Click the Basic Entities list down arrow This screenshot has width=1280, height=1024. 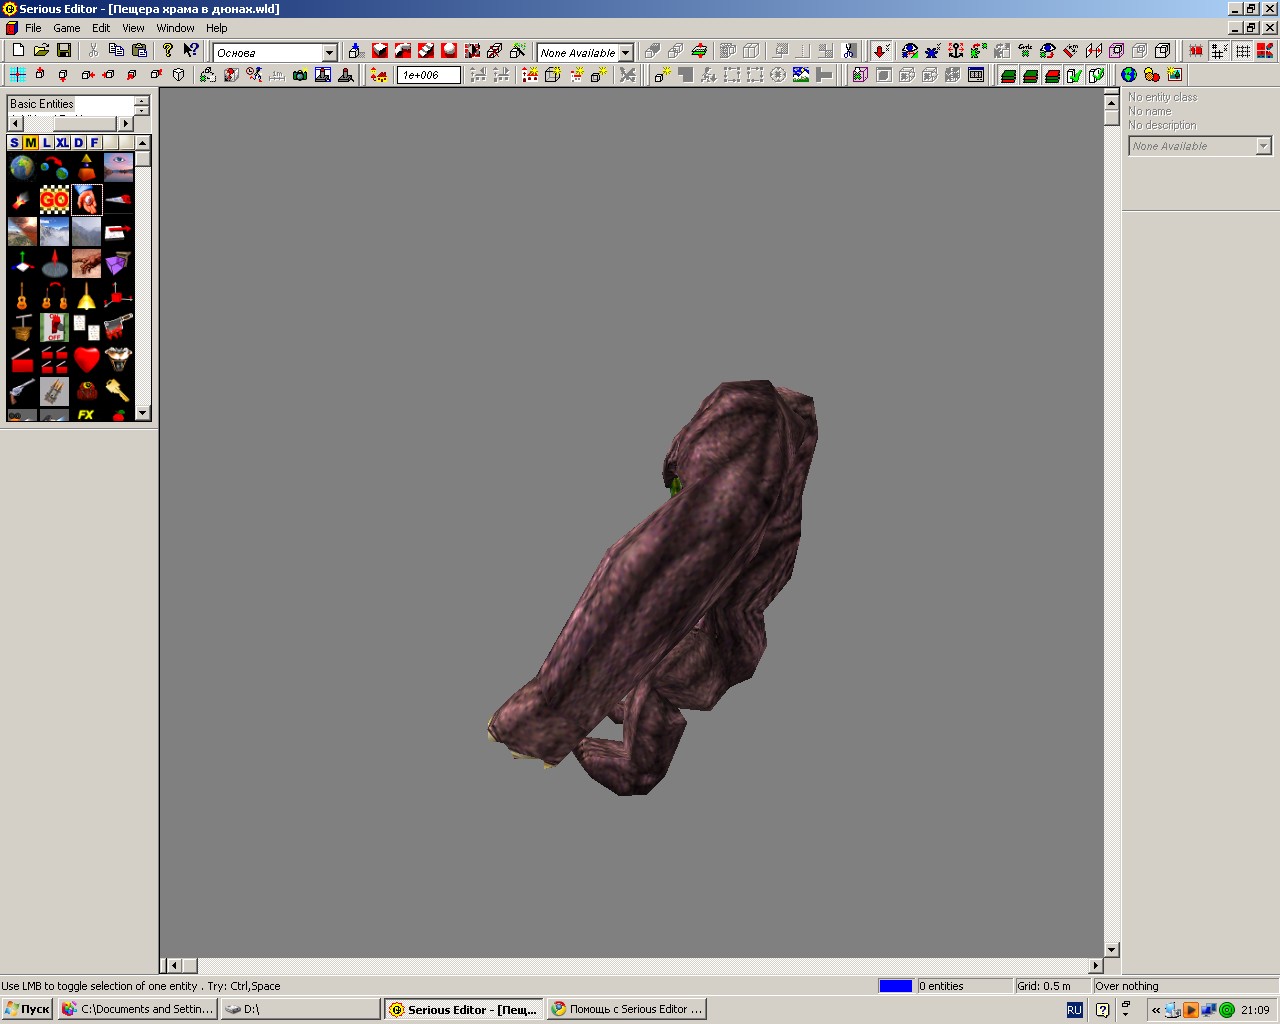point(142,110)
